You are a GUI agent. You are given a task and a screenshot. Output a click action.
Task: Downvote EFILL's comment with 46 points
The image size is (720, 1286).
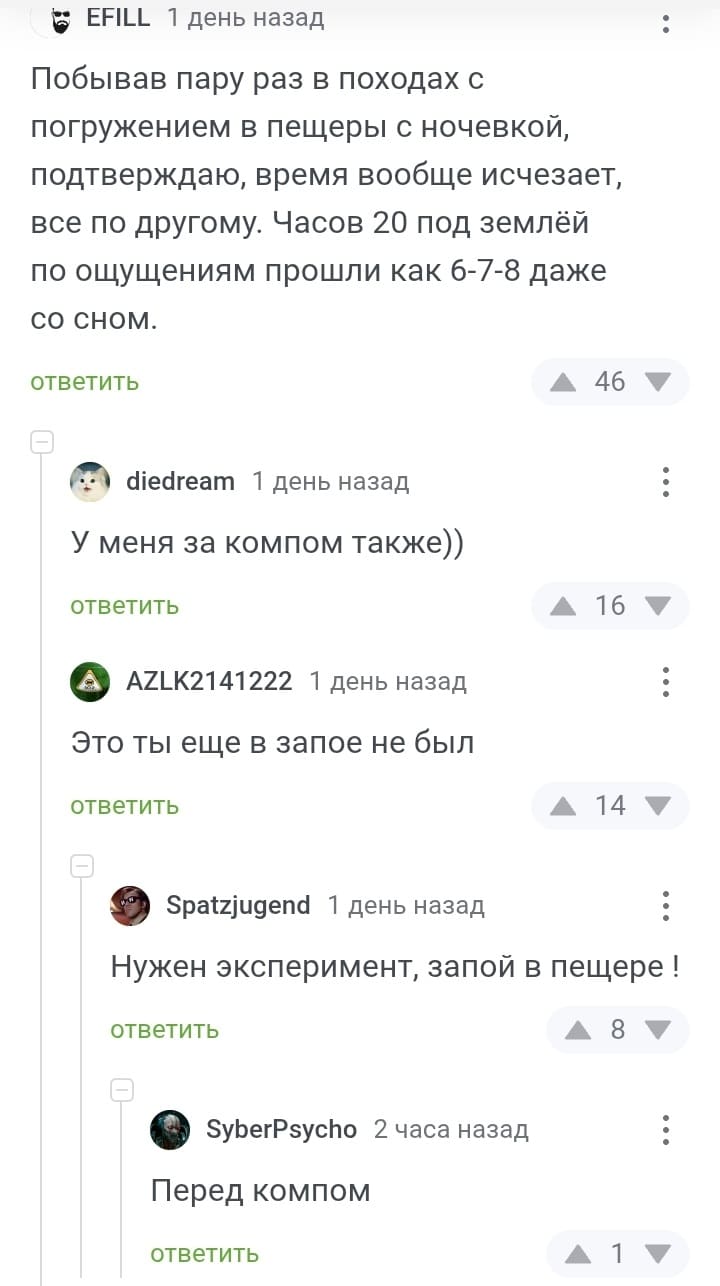658,382
